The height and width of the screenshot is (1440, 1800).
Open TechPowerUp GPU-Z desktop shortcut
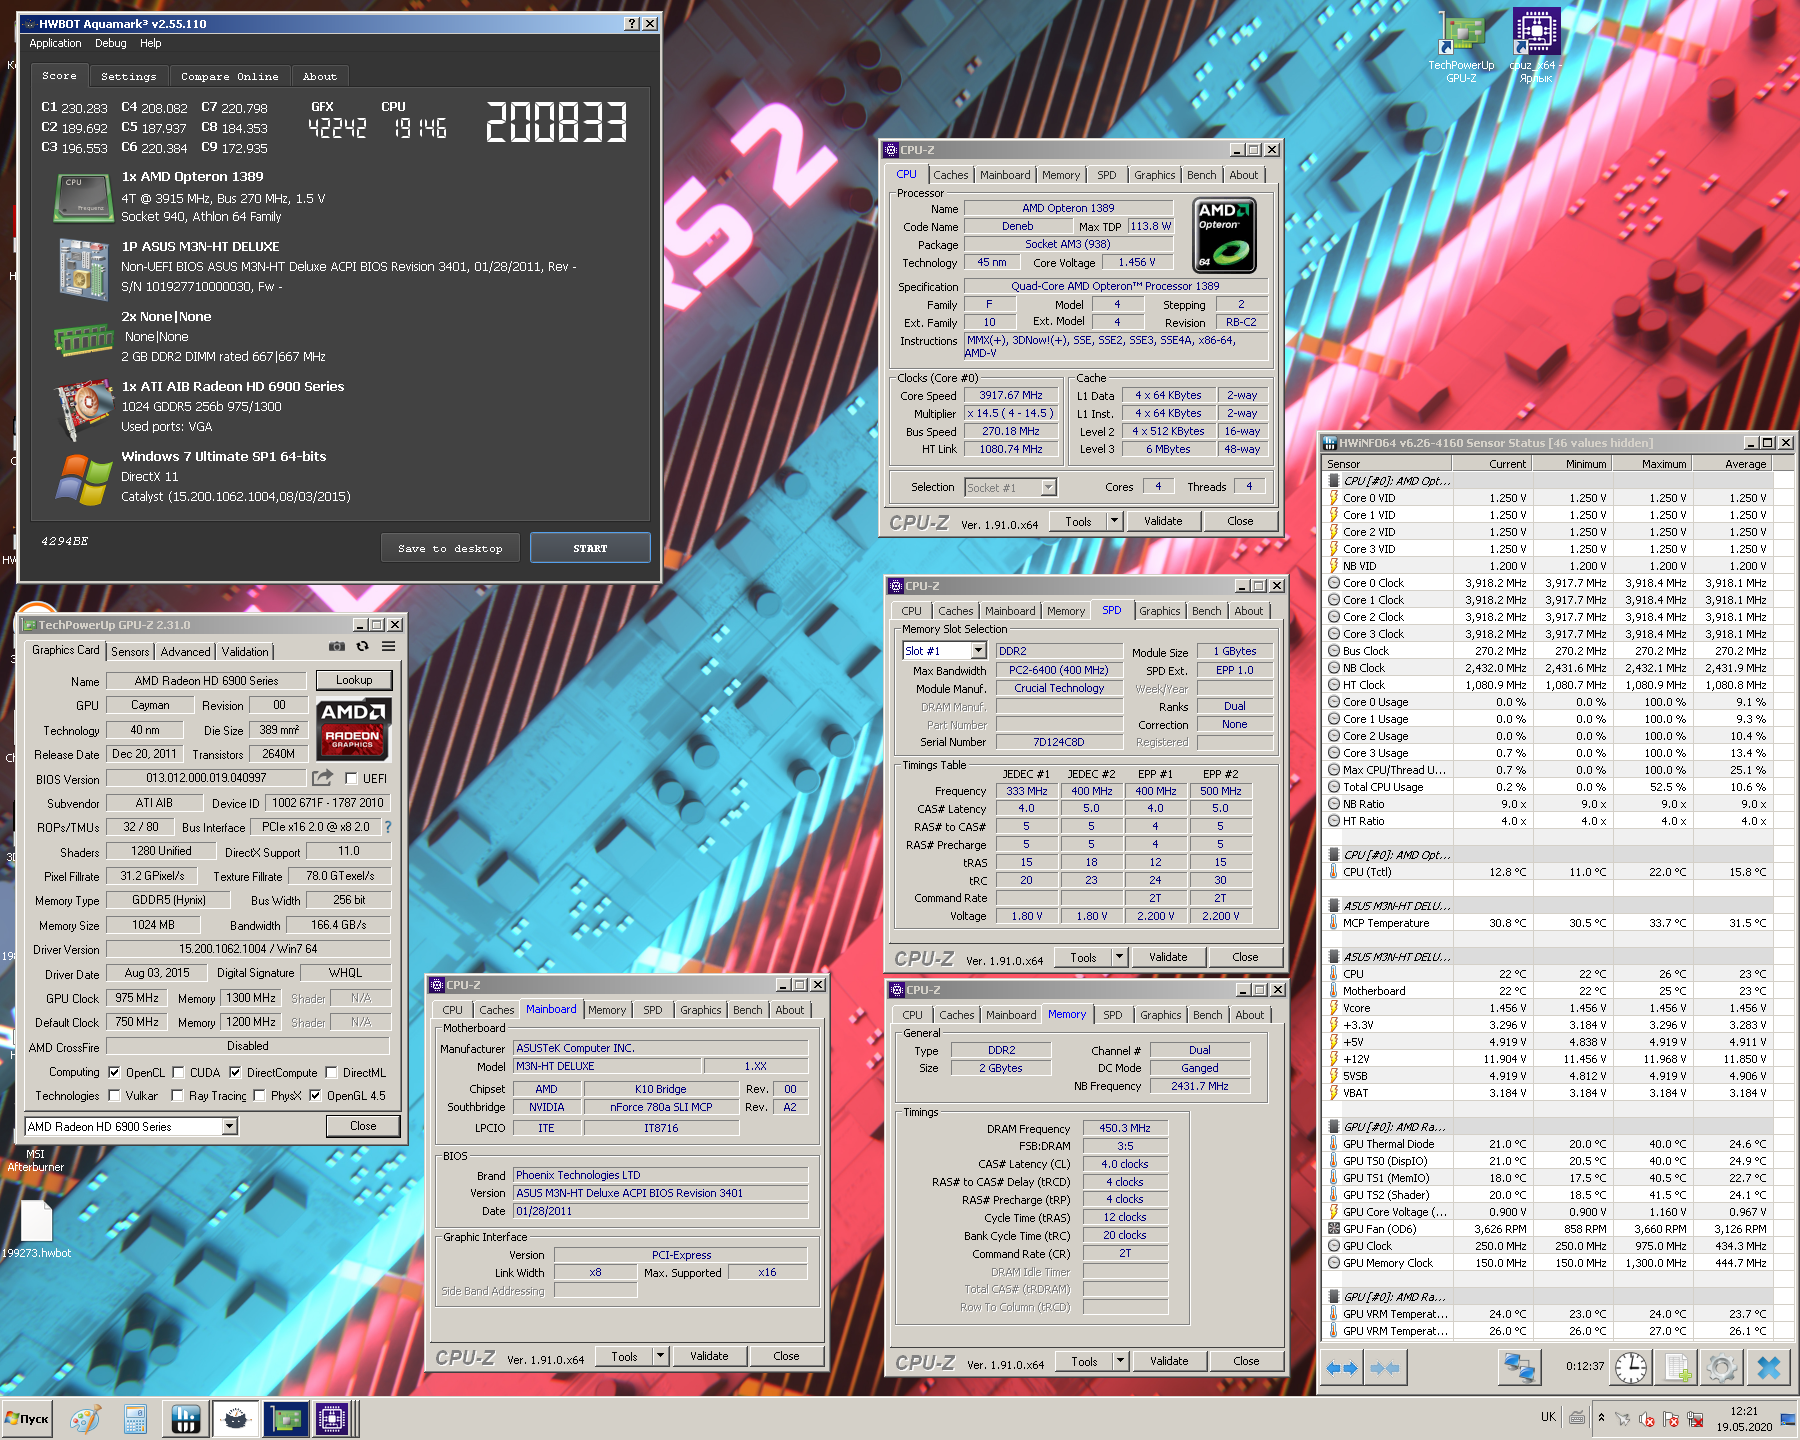[x=1461, y=46]
